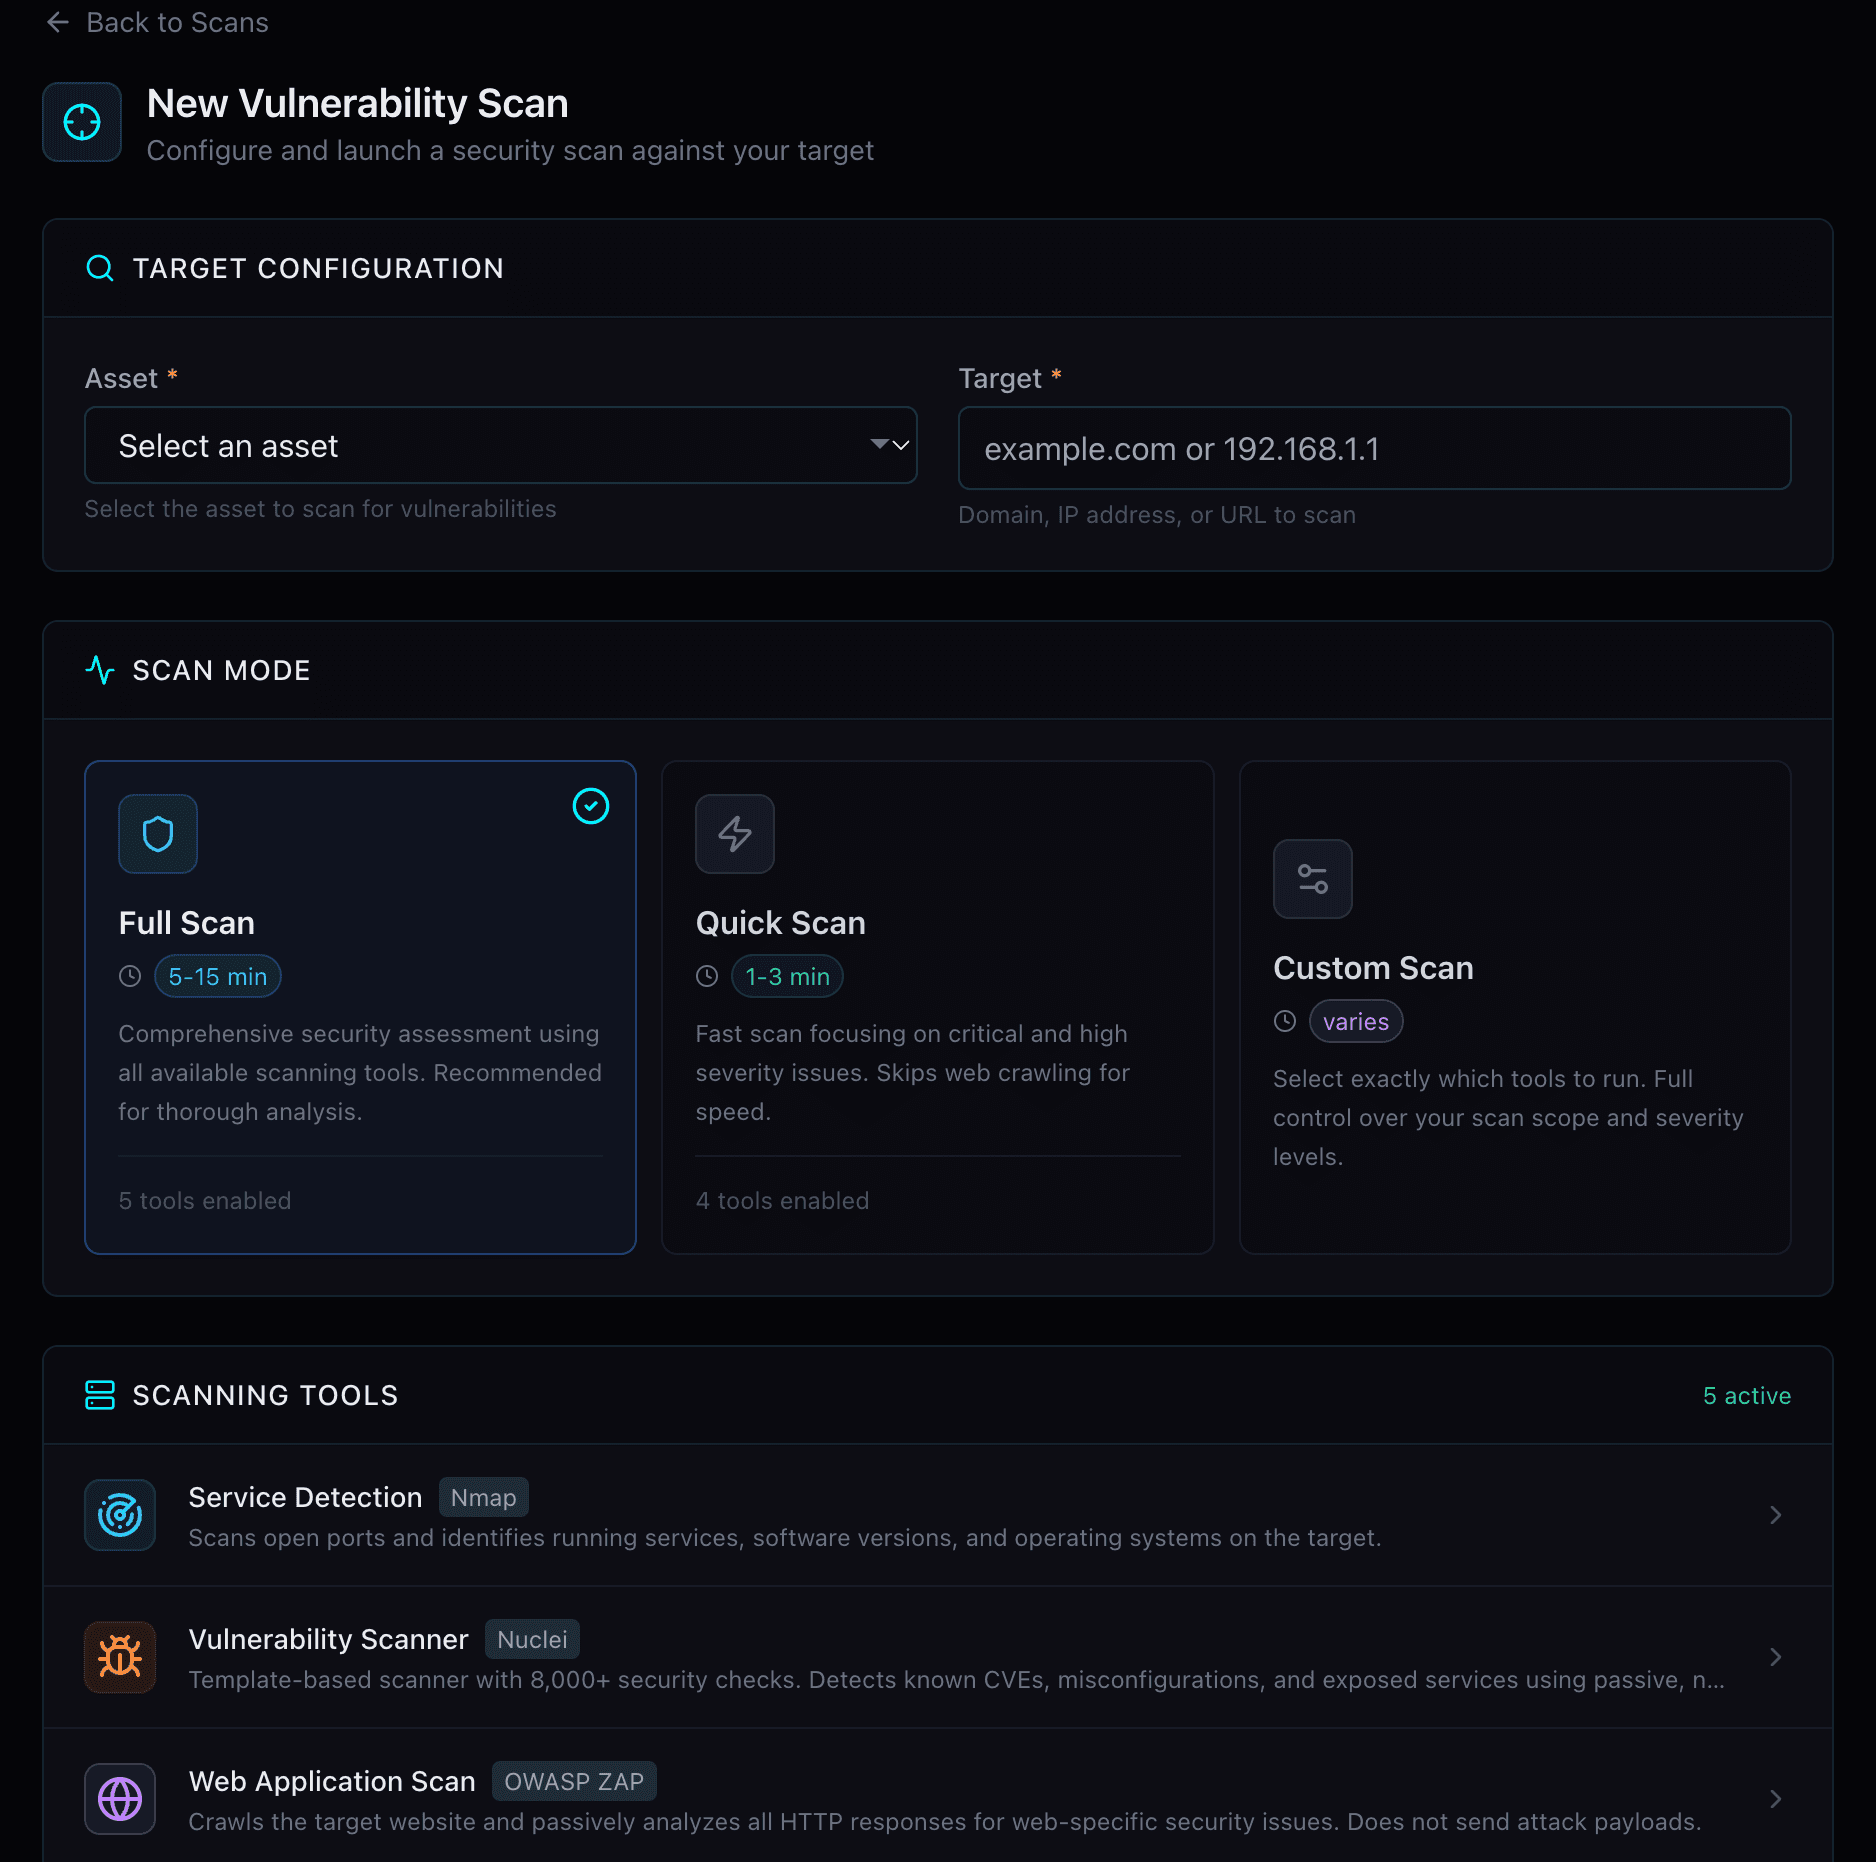Click the checkmark badge on Full Scan
1876x1862 pixels.
click(x=591, y=806)
